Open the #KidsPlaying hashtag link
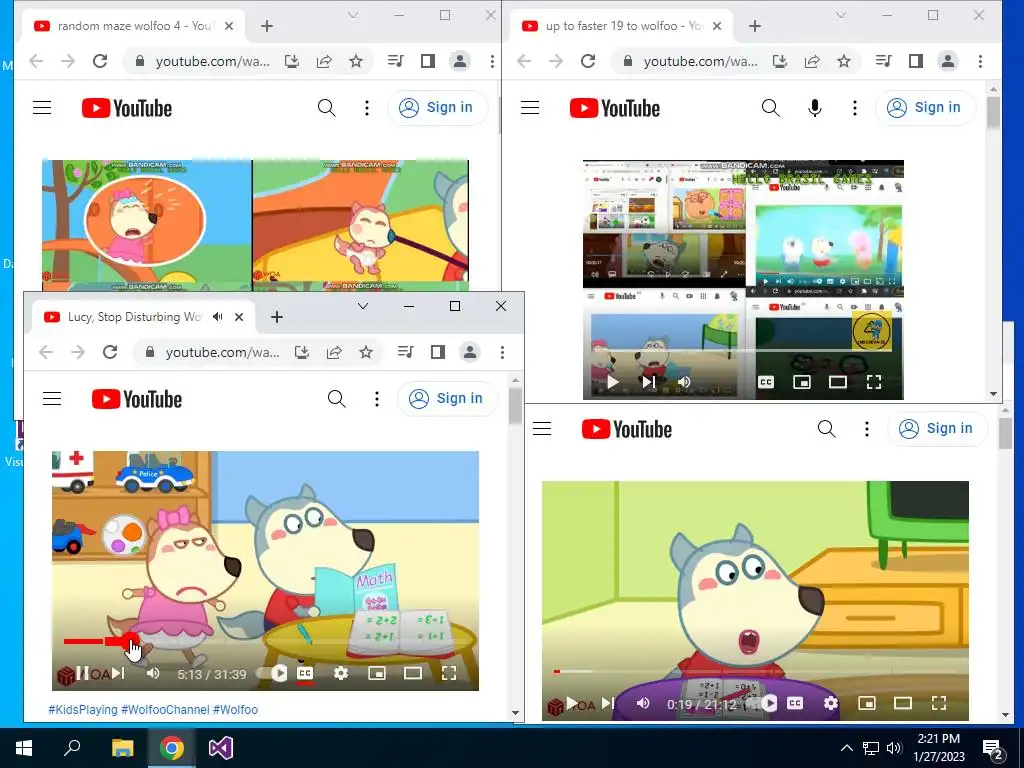The width and height of the screenshot is (1024, 768). 83,709
